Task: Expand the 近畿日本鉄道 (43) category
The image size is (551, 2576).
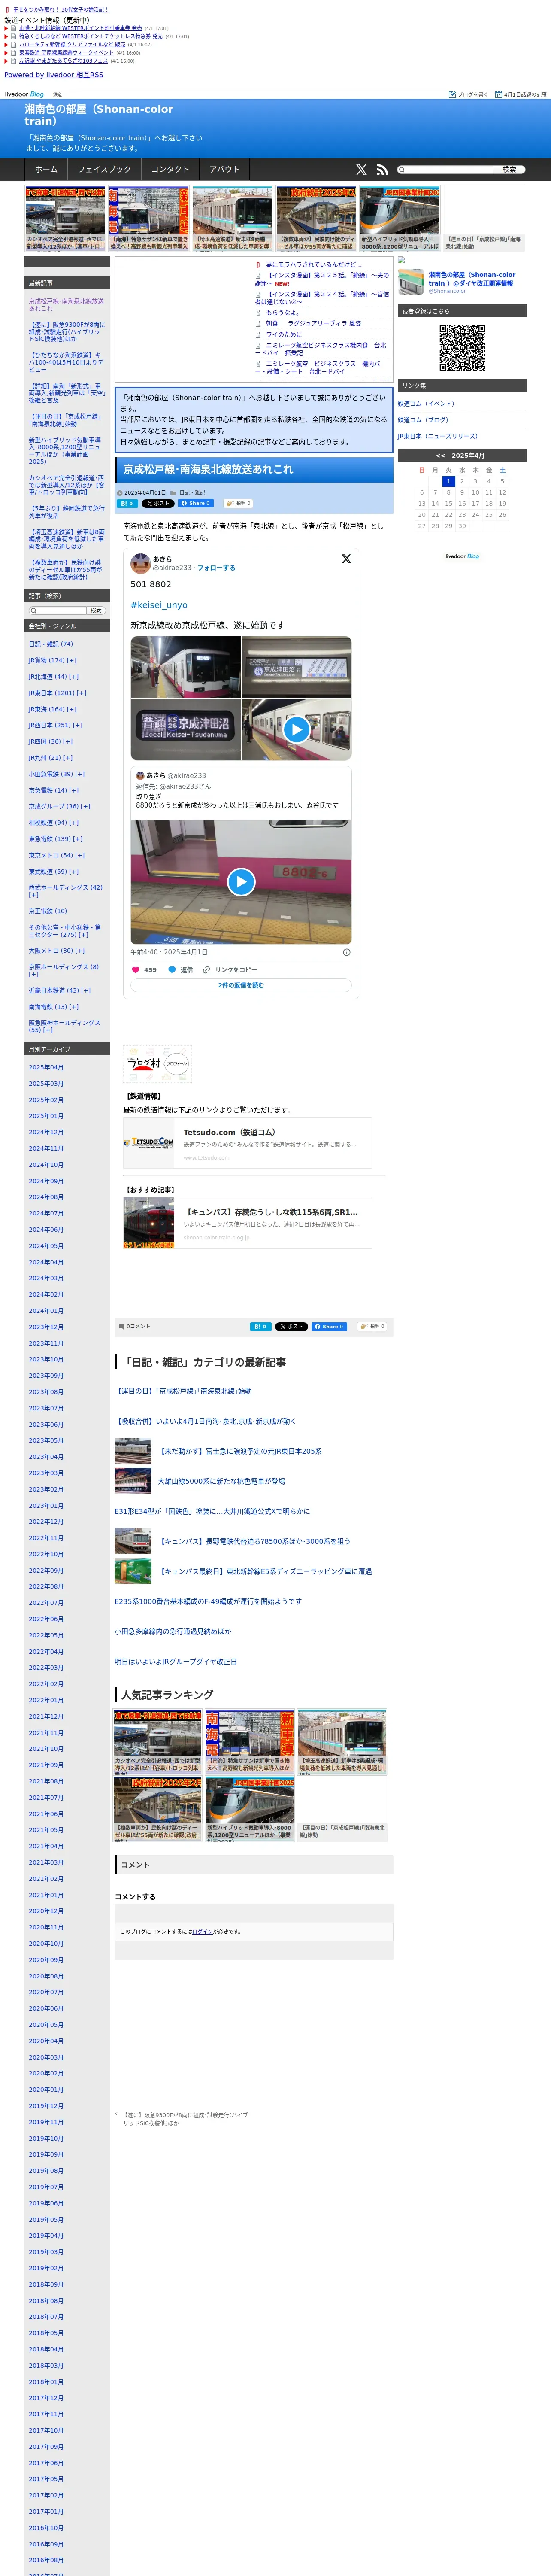Action: point(86,990)
